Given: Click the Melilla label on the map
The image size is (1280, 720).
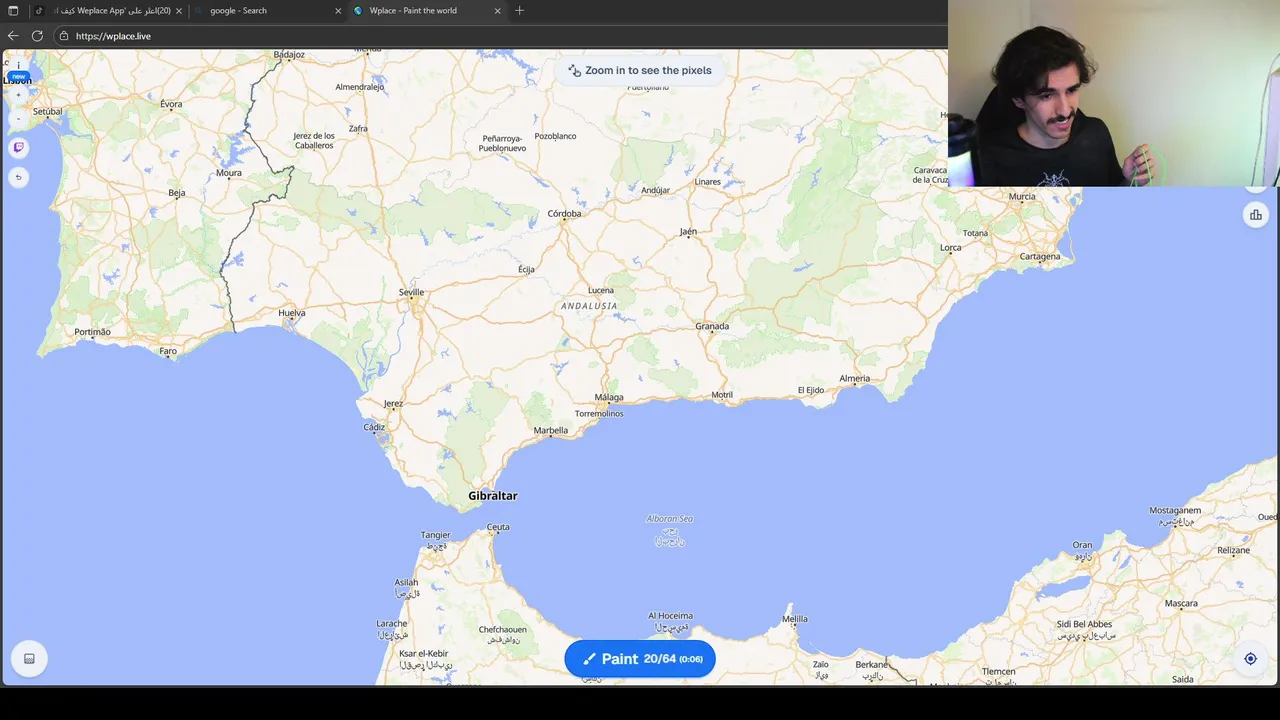Looking at the screenshot, I should (x=795, y=619).
